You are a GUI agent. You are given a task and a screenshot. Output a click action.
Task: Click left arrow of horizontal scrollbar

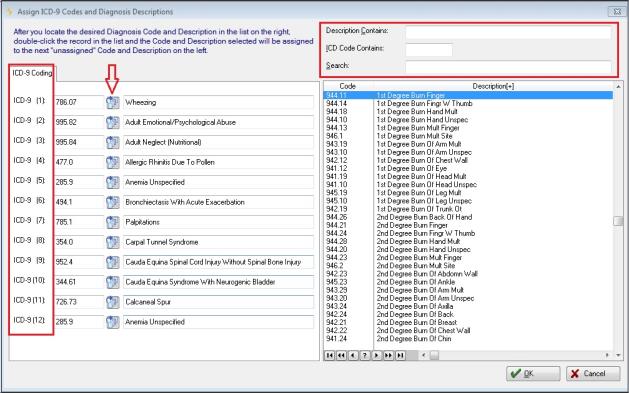point(424,355)
